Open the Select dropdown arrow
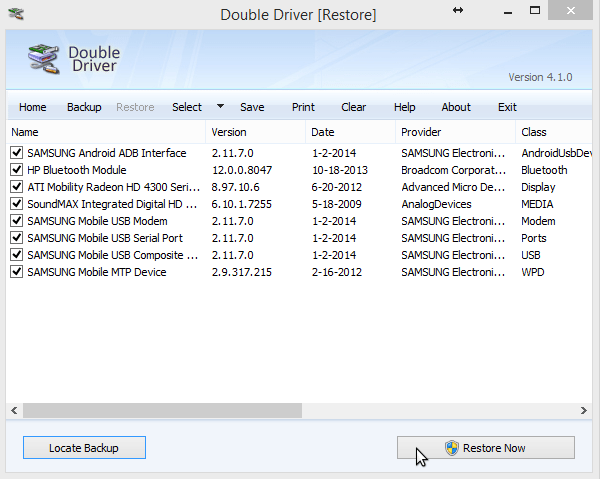Screen dimensions: 600x479 tap(220, 107)
